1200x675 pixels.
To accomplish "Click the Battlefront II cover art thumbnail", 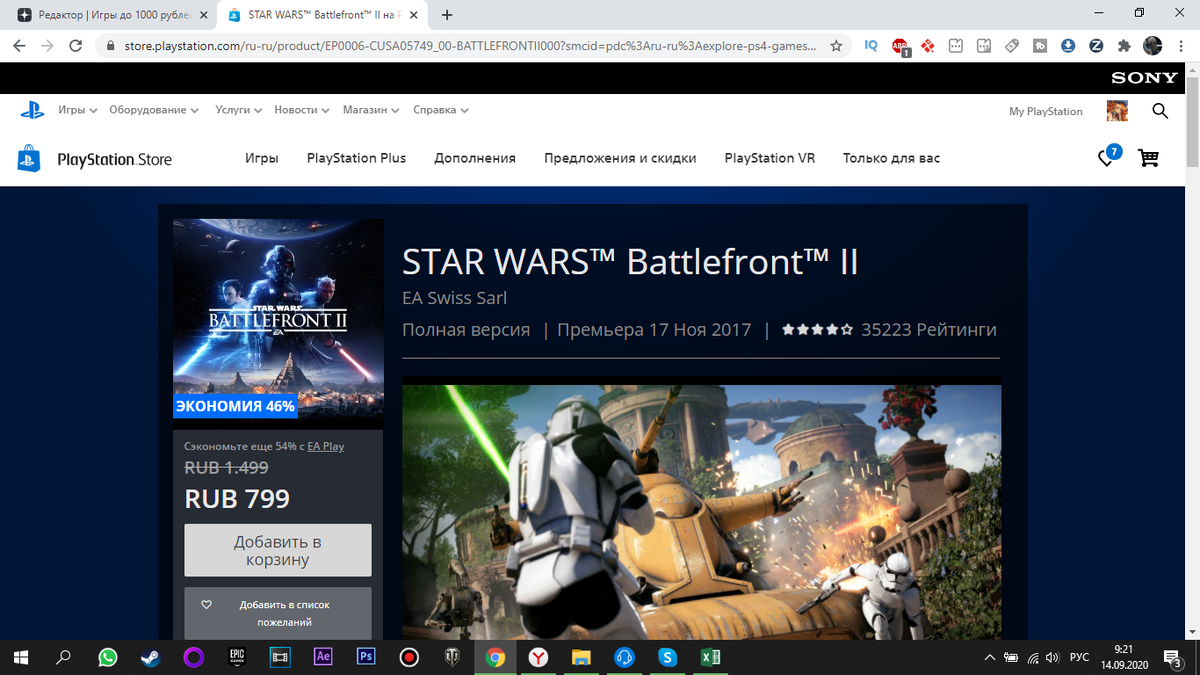I will tap(278, 324).
